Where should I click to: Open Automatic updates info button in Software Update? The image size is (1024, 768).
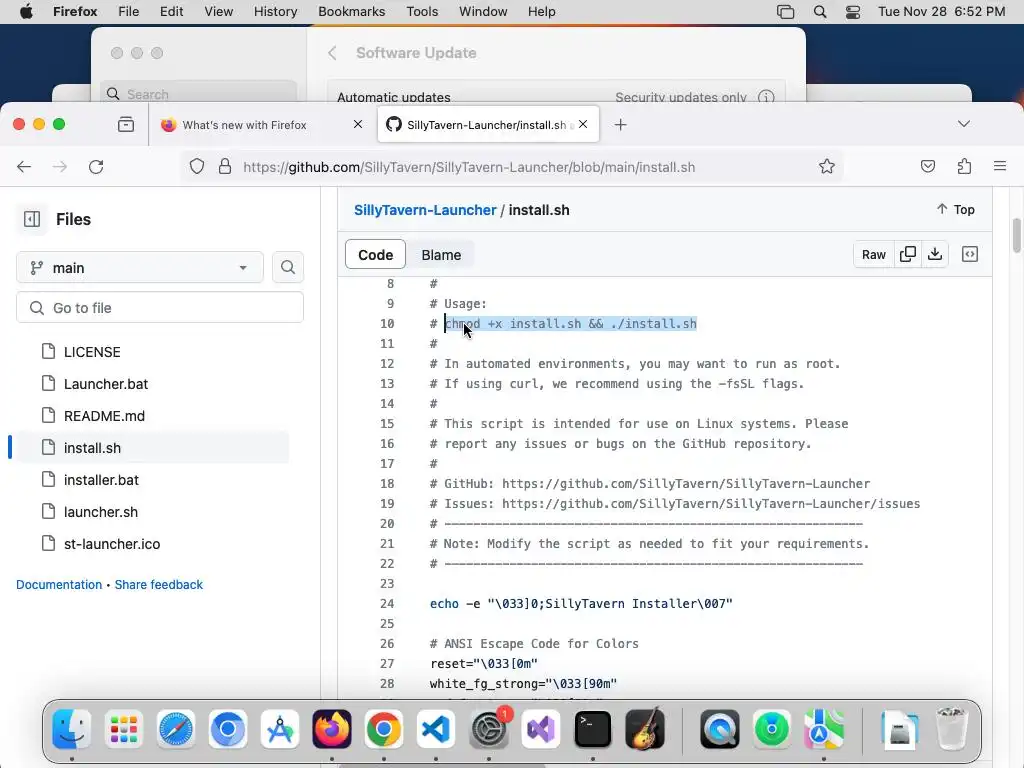766,97
